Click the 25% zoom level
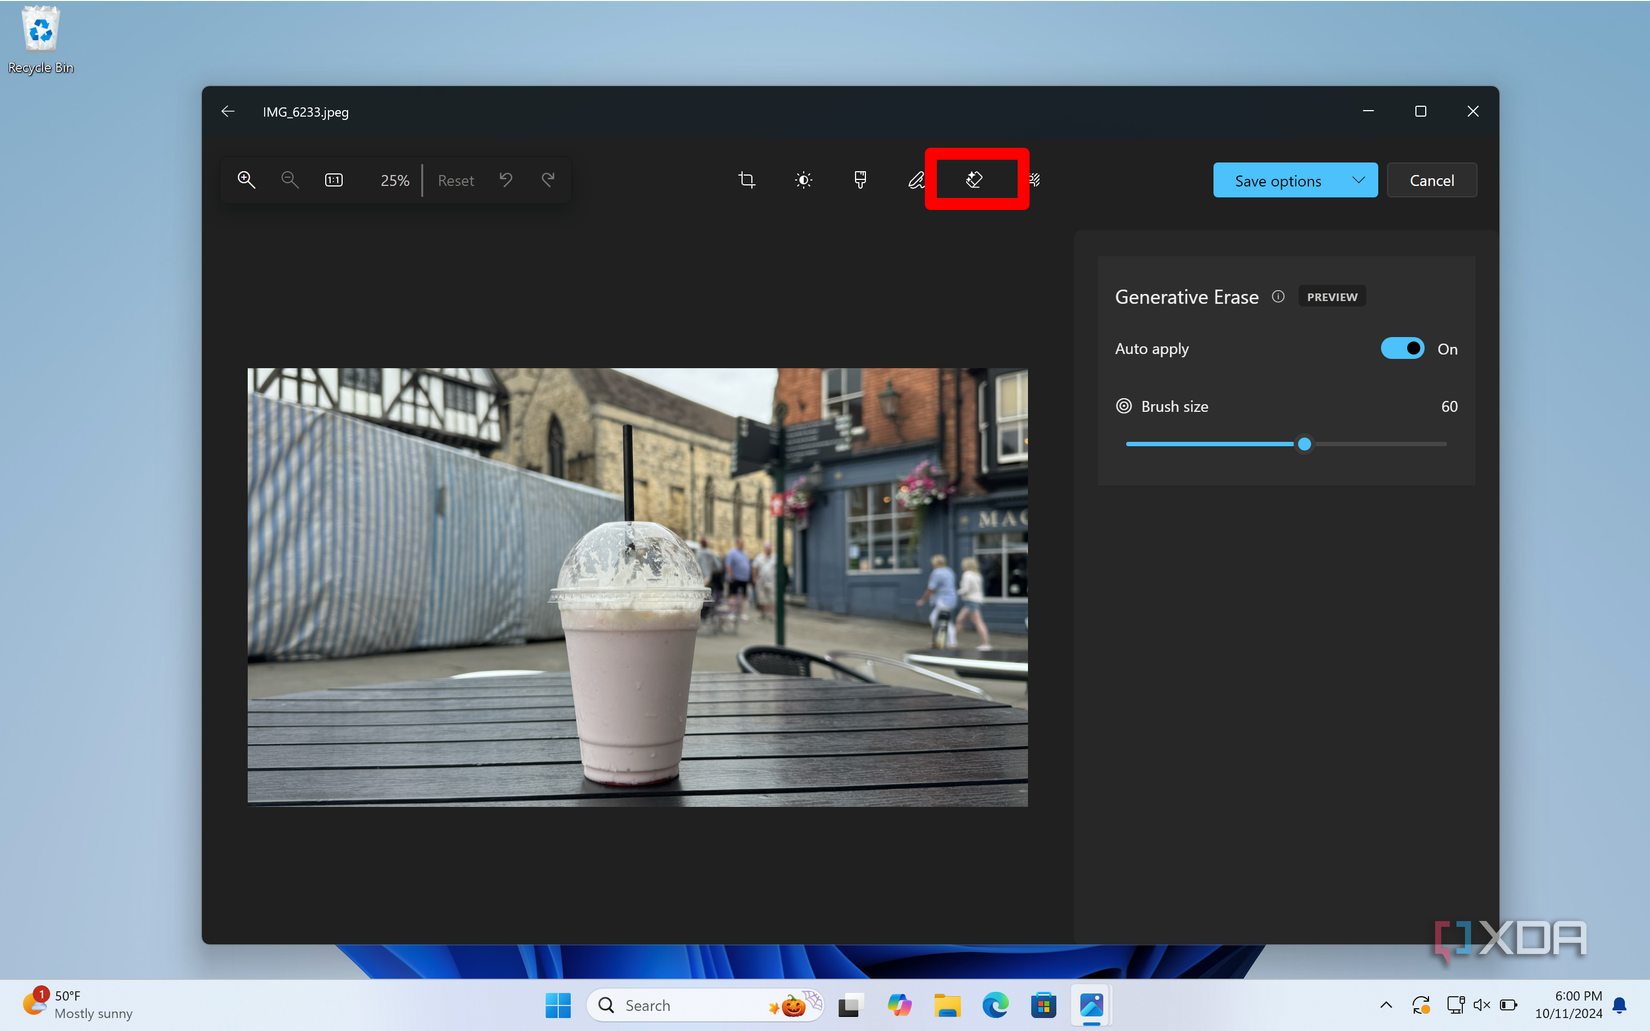This screenshot has height=1031, width=1650. 395,181
